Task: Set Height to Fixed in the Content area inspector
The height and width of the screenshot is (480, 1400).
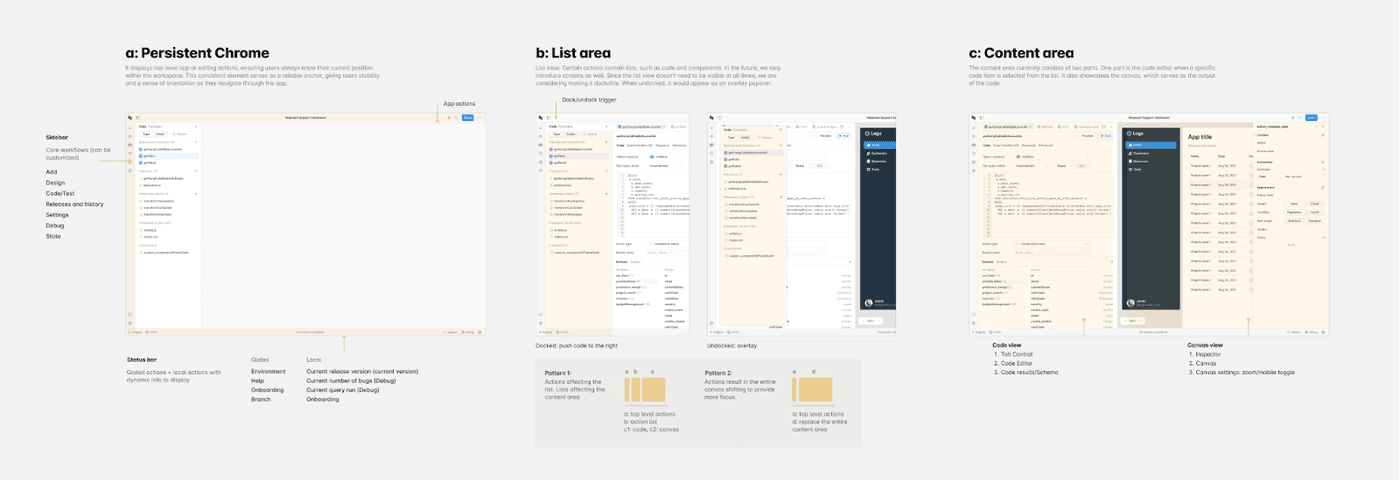Action: (1315, 204)
